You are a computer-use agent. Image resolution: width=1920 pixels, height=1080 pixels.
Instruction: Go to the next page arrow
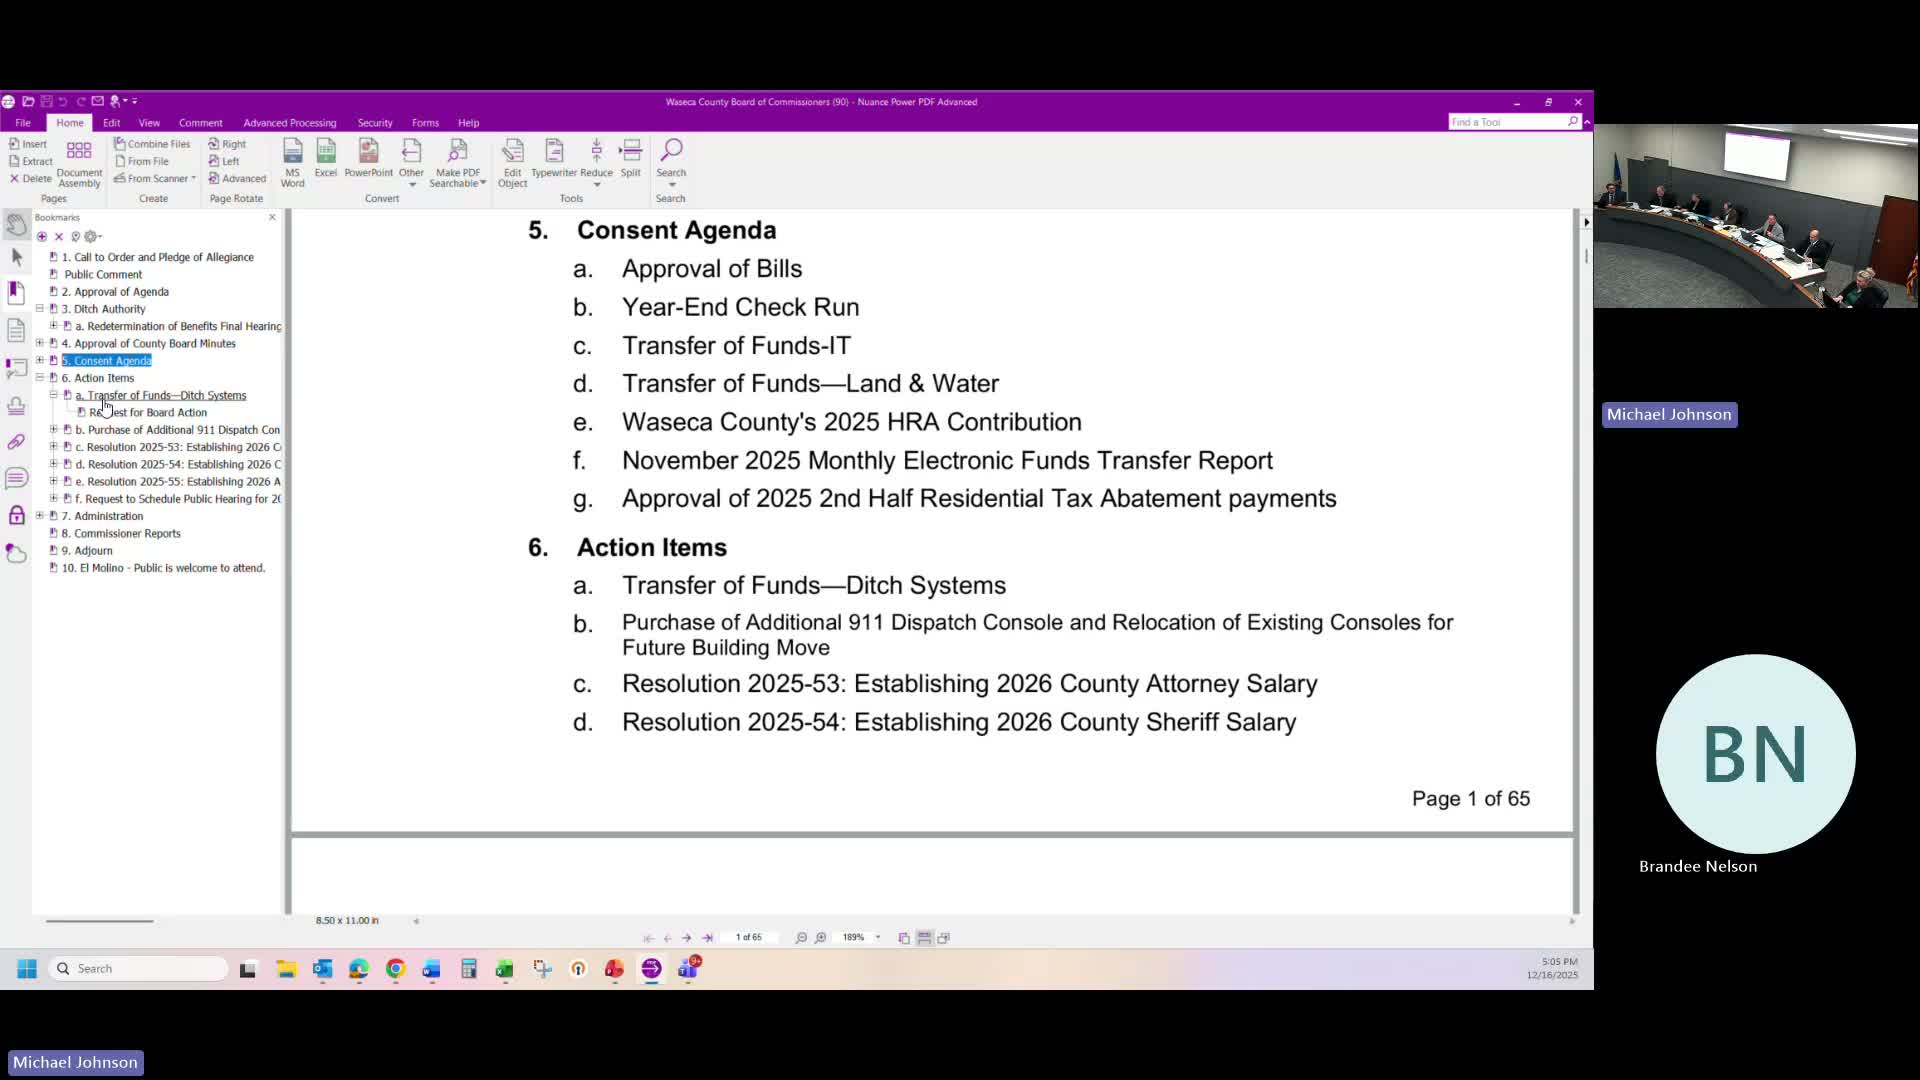(x=687, y=938)
